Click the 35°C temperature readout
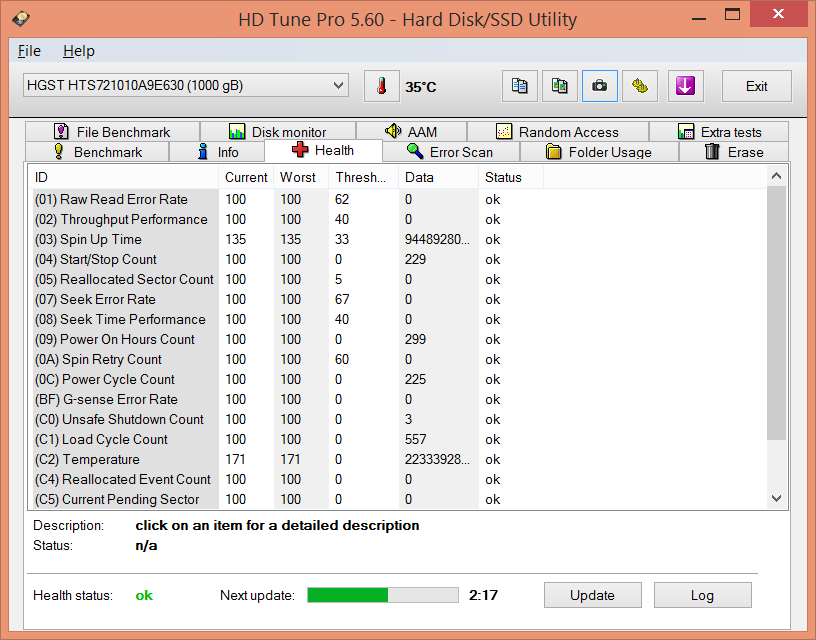This screenshot has height=640, width=816. click(420, 87)
